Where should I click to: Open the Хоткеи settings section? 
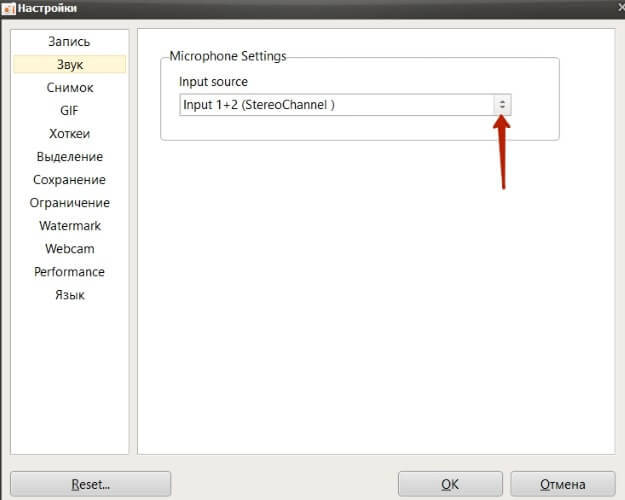coord(69,134)
